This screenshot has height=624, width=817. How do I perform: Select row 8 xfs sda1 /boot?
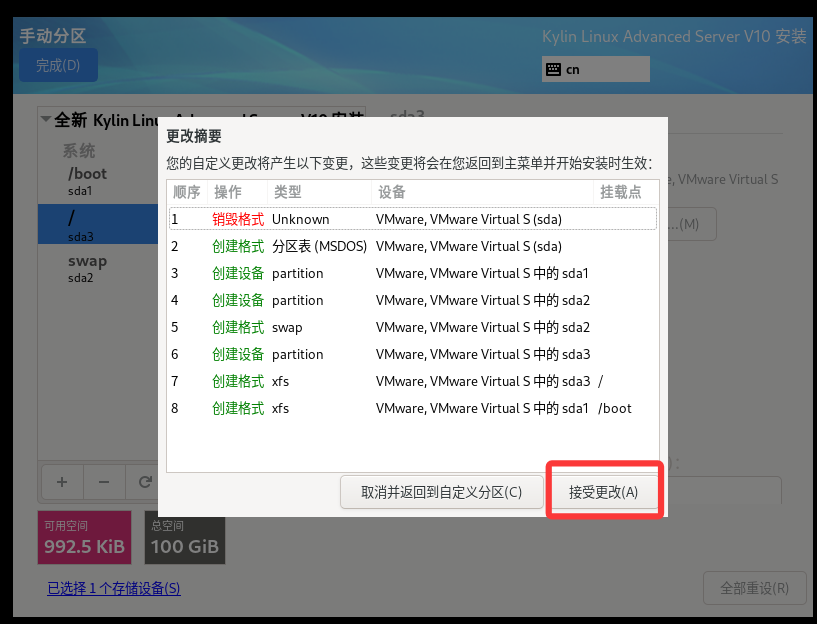[x=412, y=408]
